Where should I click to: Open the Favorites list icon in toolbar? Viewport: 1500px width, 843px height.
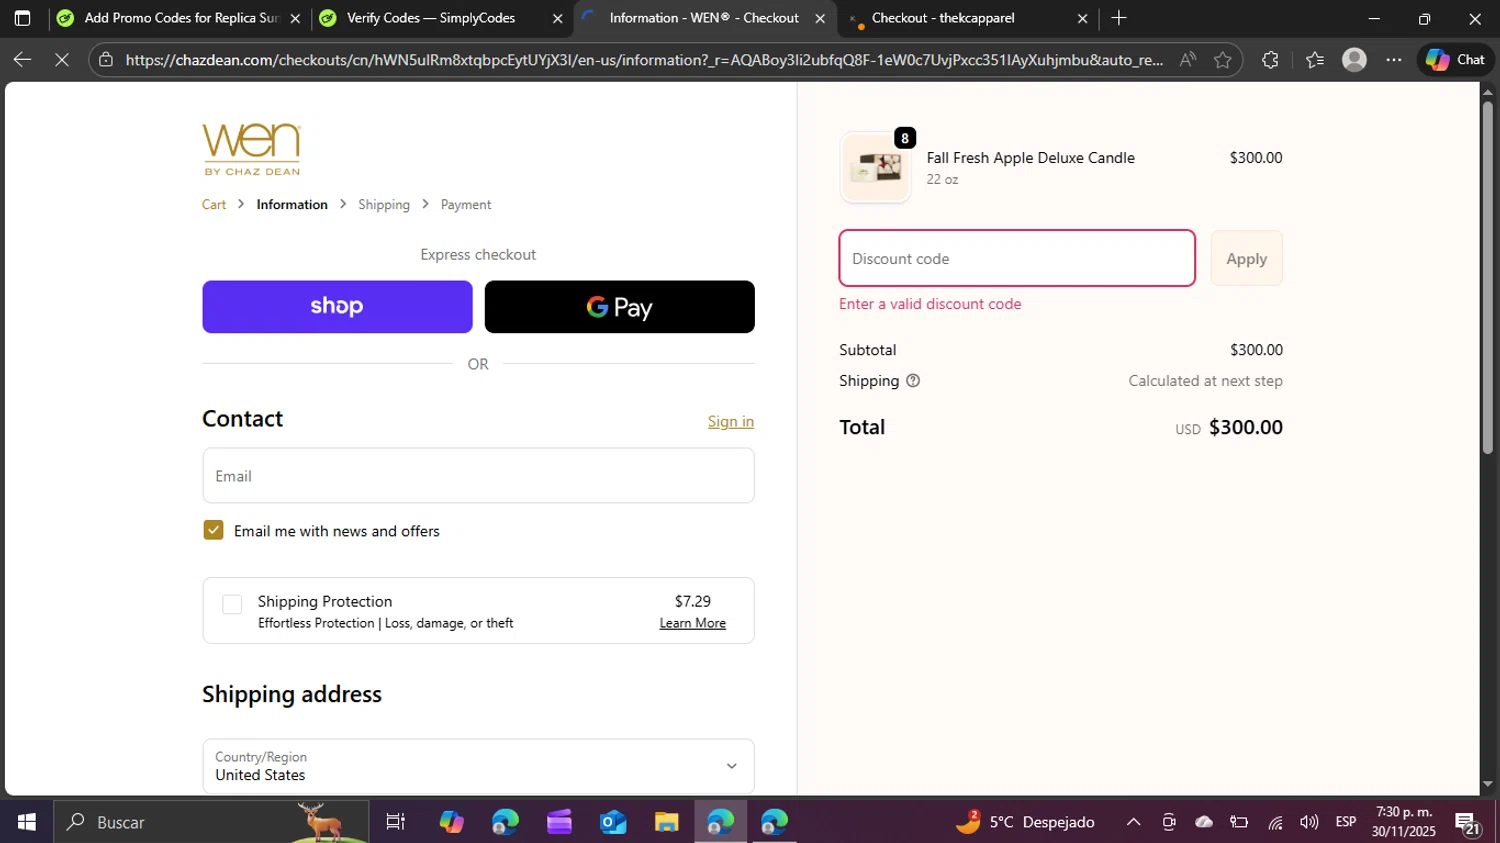(x=1315, y=60)
